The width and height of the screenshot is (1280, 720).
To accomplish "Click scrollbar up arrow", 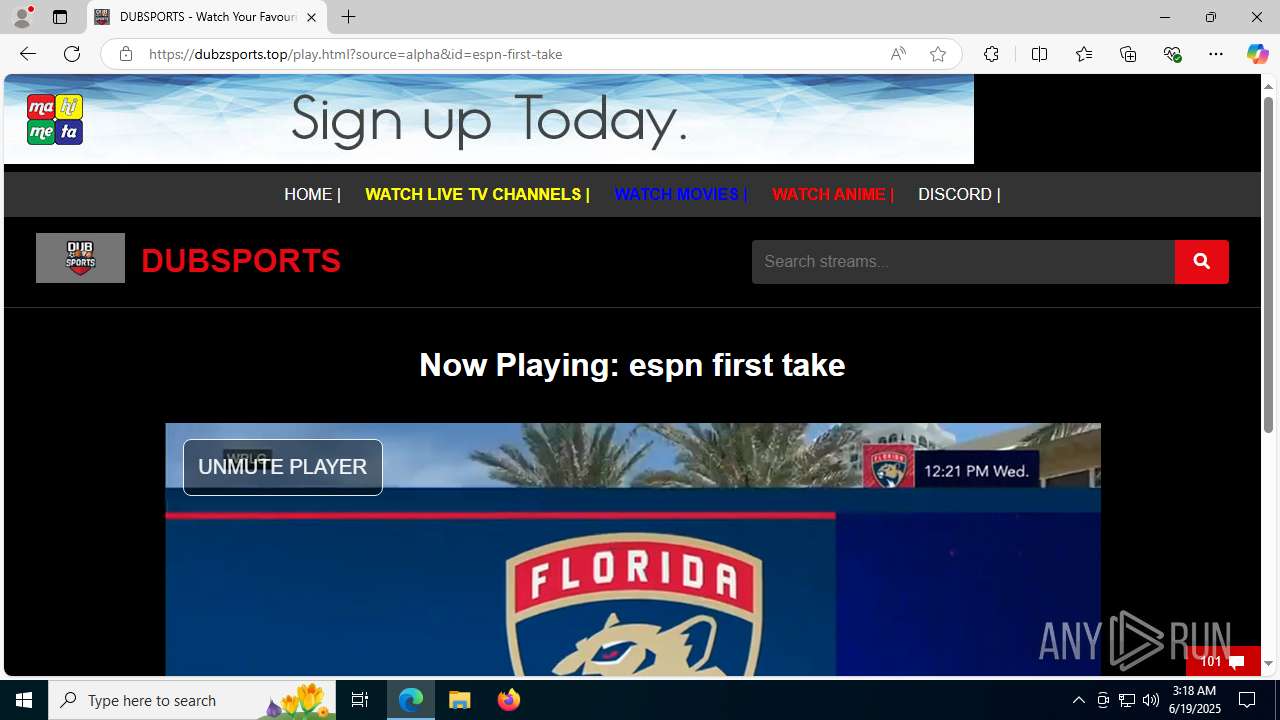I will tap(1268, 86).
